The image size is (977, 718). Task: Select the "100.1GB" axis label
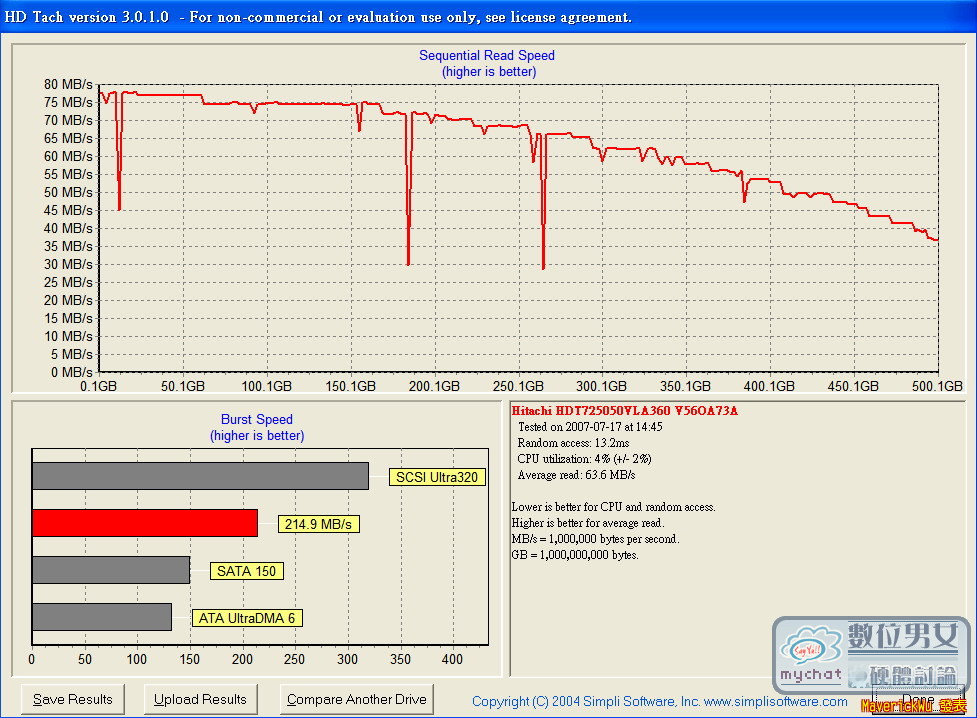pos(267,386)
